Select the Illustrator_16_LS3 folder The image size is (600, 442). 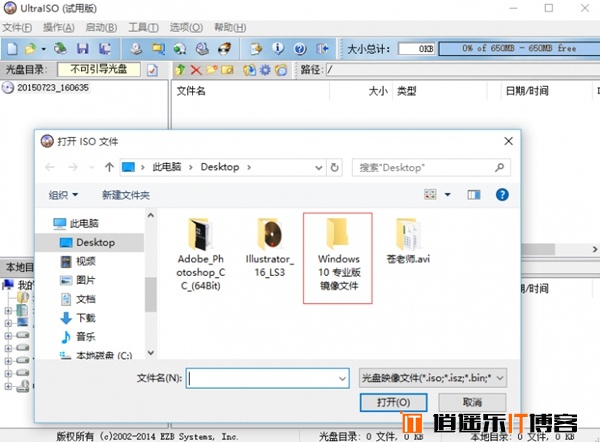pos(270,248)
